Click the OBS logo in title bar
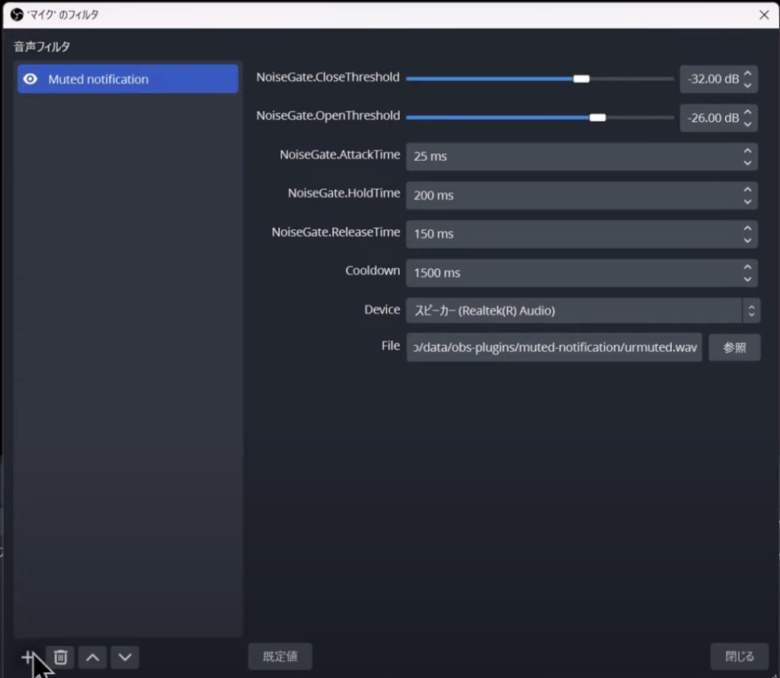Viewport: 780px width, 678px height. (17, 15)
